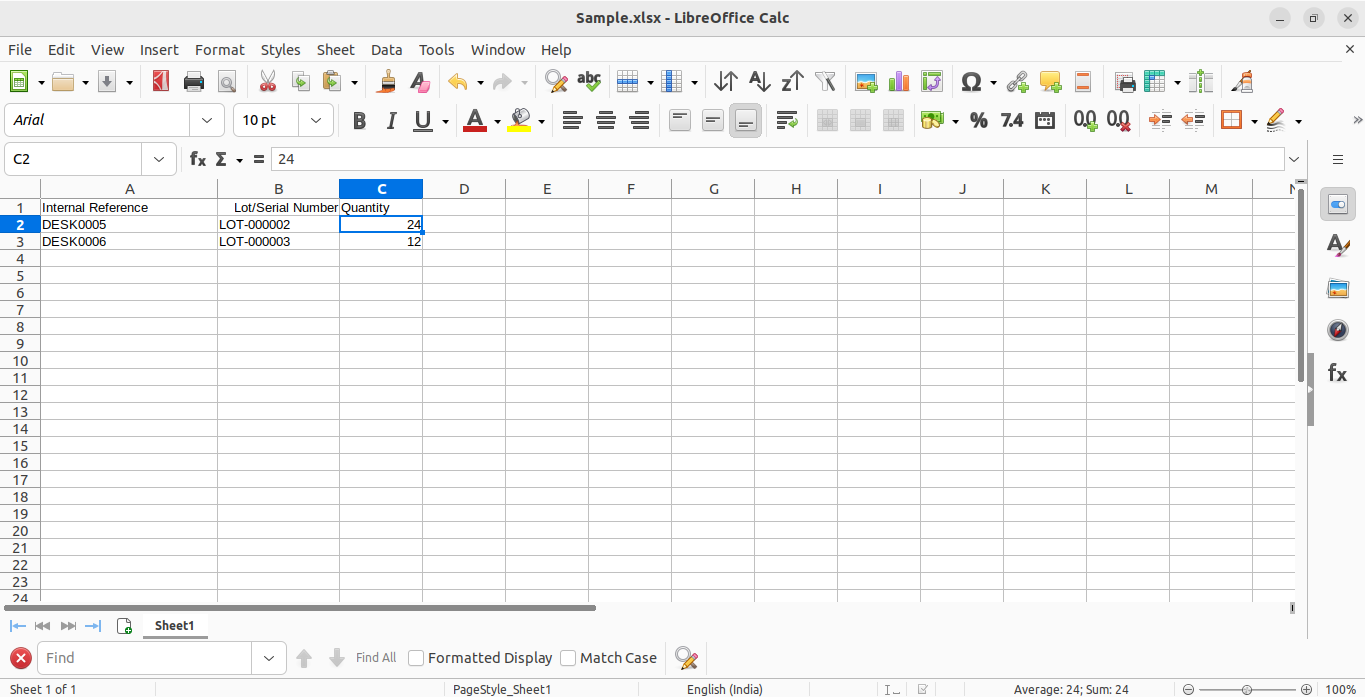Click the Copy icon
The height and width of the screenshot is (697, 1365).
point(300,82)
